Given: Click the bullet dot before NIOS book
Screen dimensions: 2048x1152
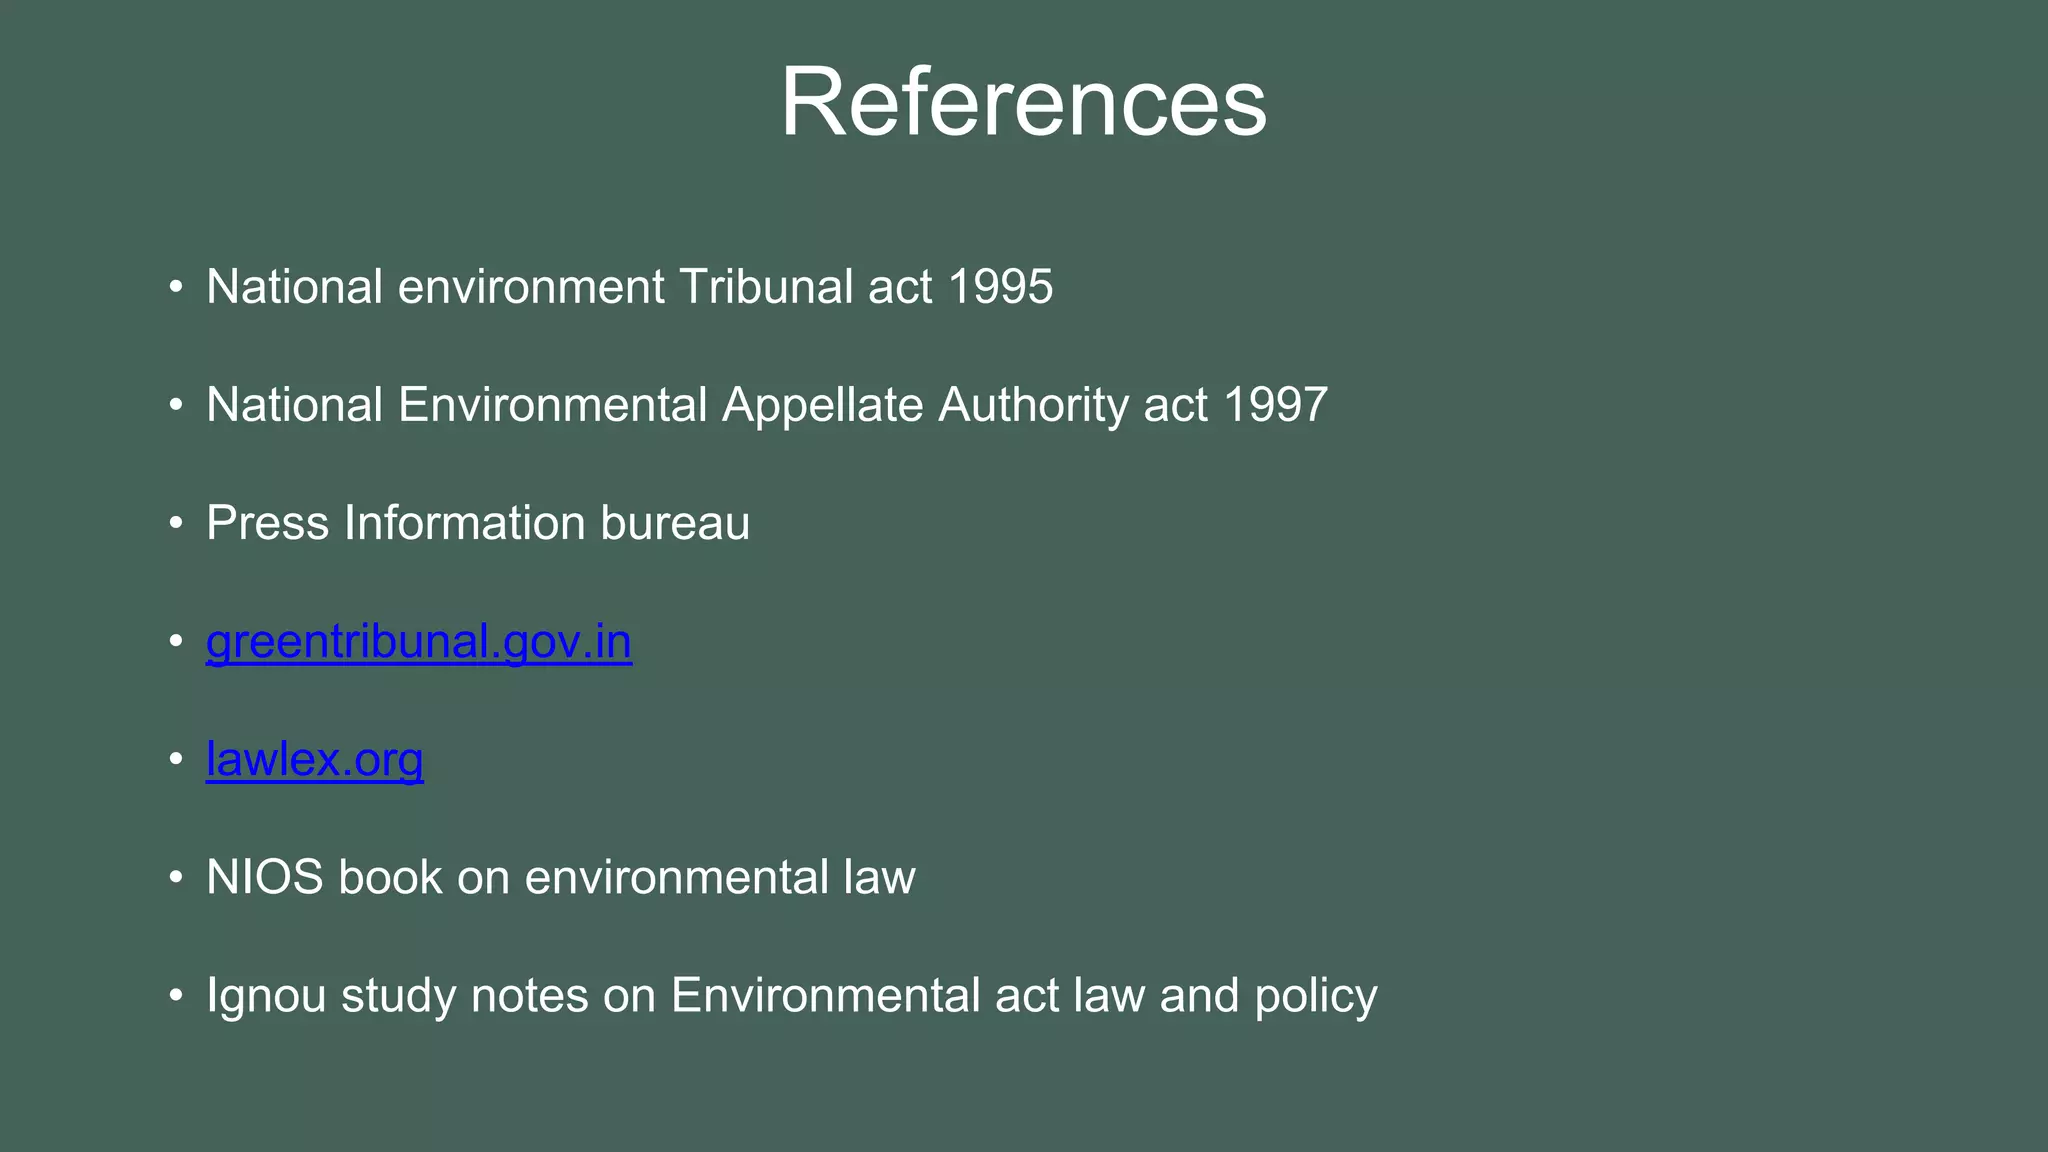Looking at the screenshot, I should click(x=176, y=878).
